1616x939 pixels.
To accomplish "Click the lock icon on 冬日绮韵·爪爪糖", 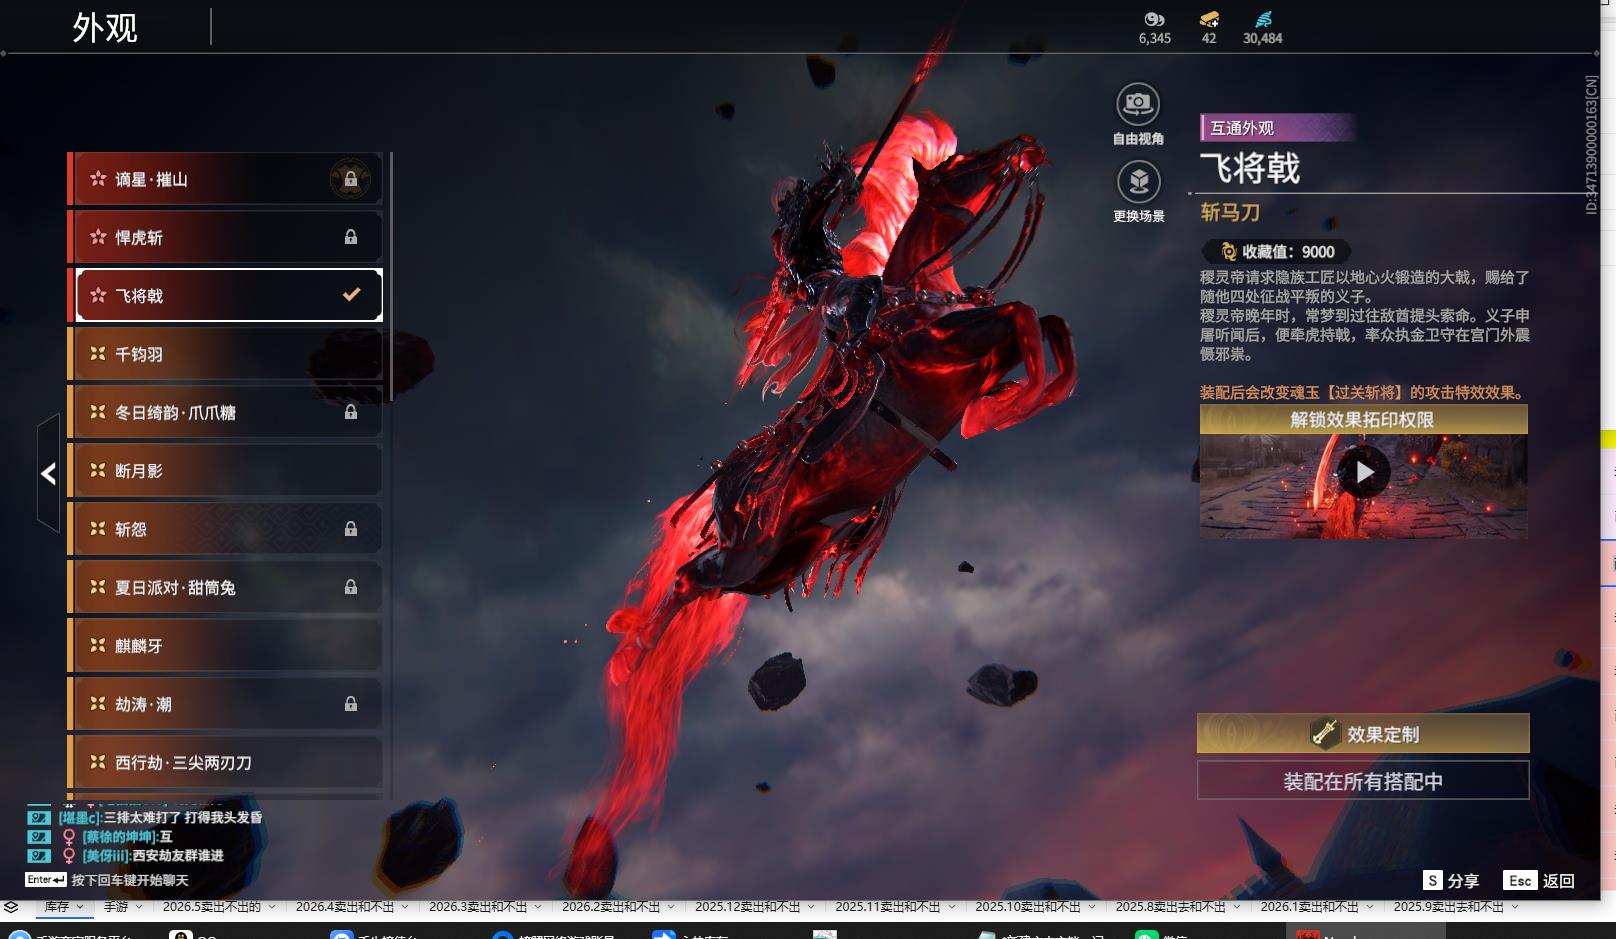I will tap(351, 412).
